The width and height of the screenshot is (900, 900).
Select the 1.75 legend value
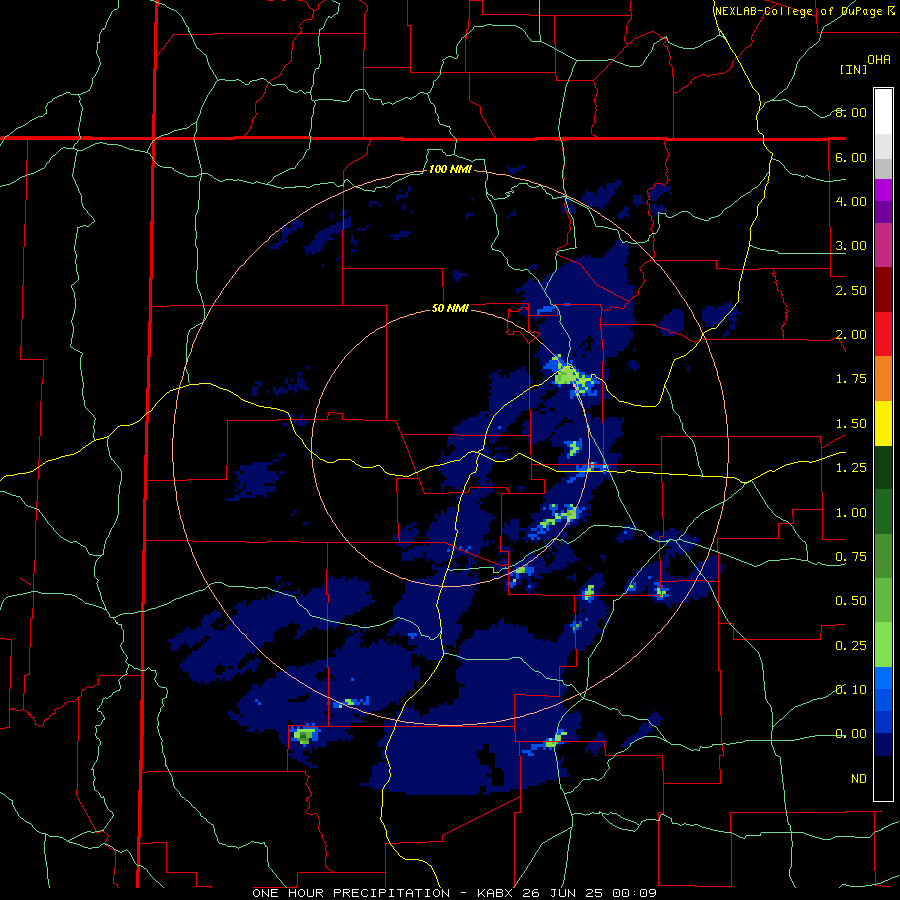(x=851, y=379)
